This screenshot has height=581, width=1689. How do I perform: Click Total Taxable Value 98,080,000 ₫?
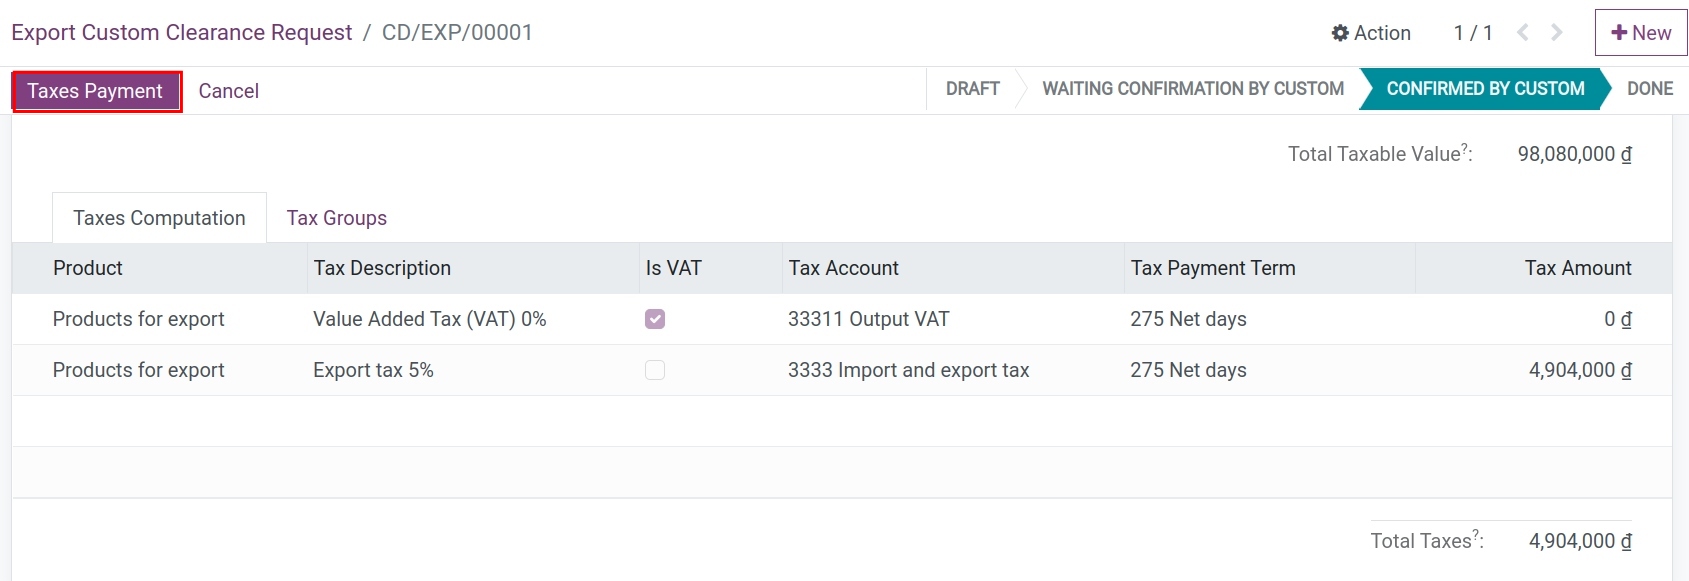pyautogui.click(x=1575, y=154)
